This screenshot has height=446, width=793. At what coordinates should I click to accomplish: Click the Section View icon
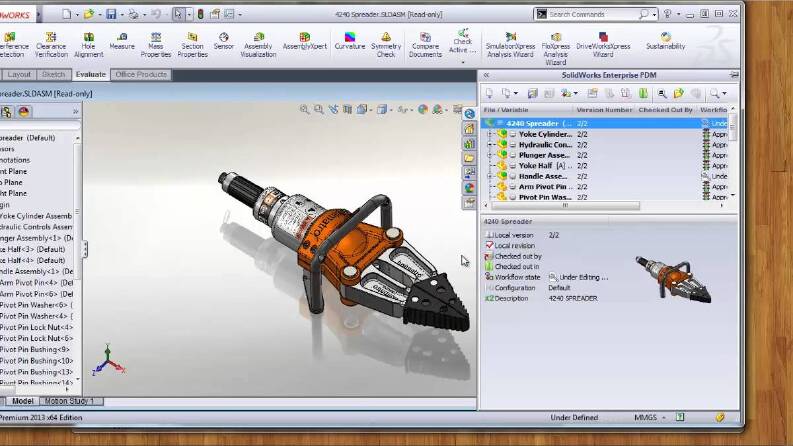347,109
